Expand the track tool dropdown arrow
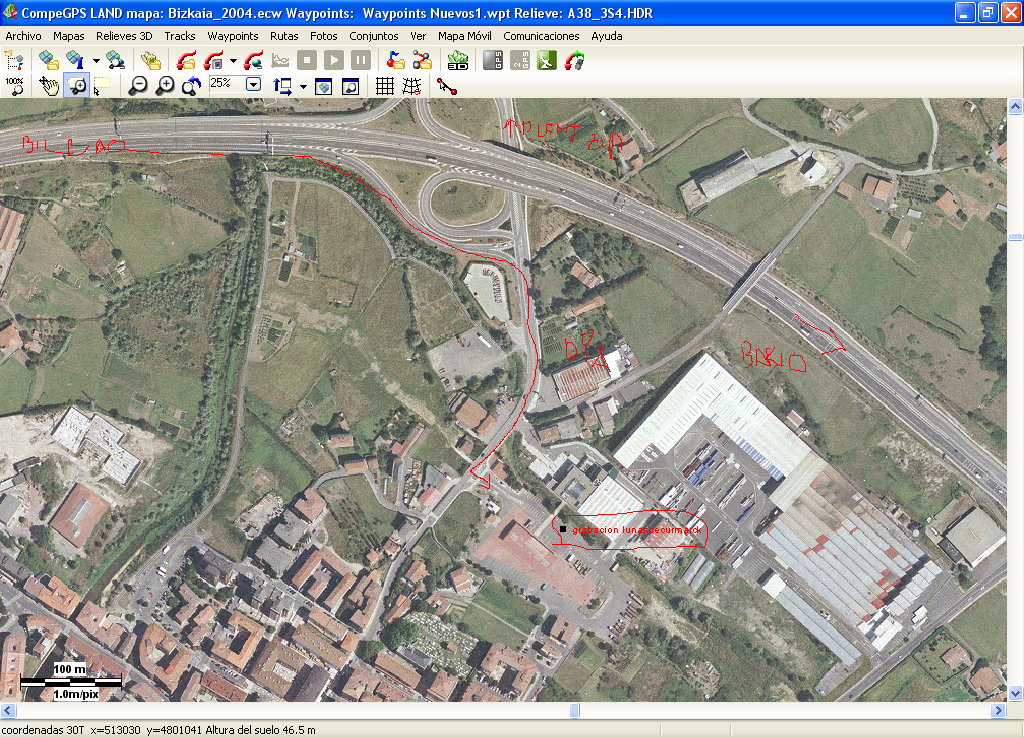Screen dimensions: 1024x738 click(233, 61)
